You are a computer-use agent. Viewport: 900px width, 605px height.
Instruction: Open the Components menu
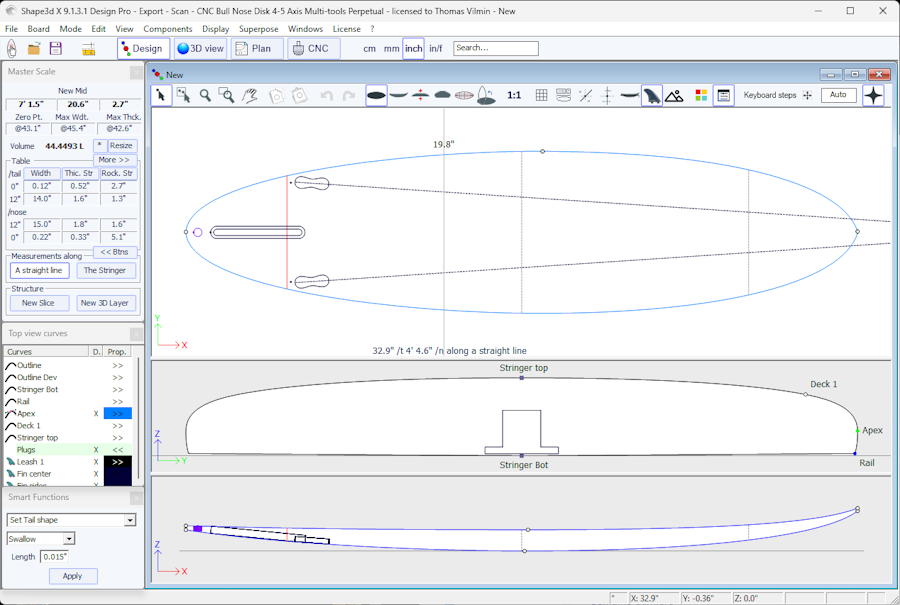pyautogui.click(x=167, y=29)
